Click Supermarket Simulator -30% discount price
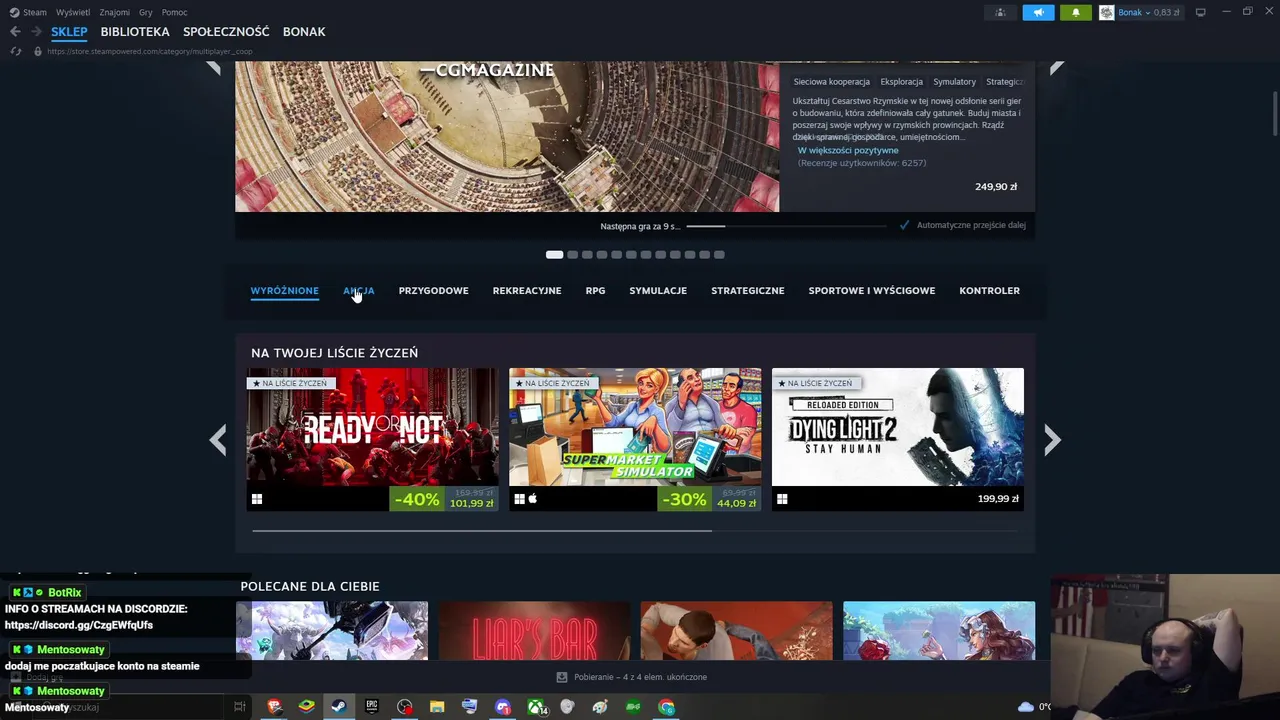The width and height of the screenshot is (1280, 720). point(709,499)
